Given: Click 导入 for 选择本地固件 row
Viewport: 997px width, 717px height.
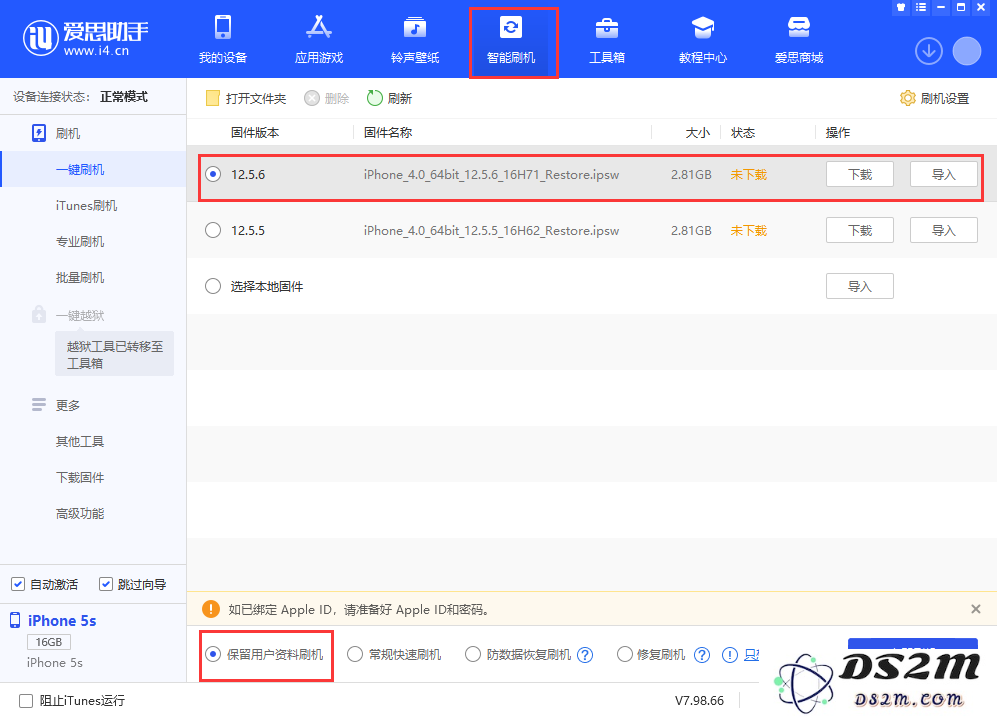Looking at the screenshot, I should (860, 286).
